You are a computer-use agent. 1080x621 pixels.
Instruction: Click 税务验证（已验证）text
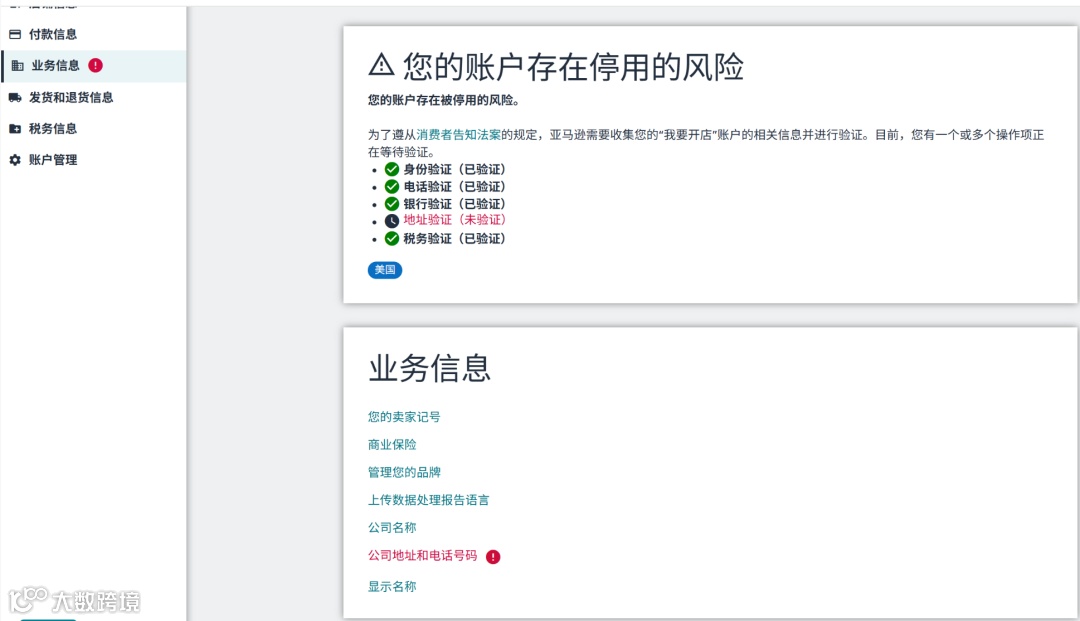(455, 239)
